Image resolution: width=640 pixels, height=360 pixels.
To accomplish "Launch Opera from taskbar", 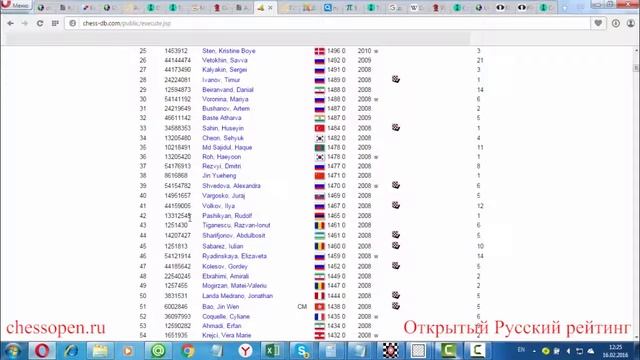I will 42,351.
